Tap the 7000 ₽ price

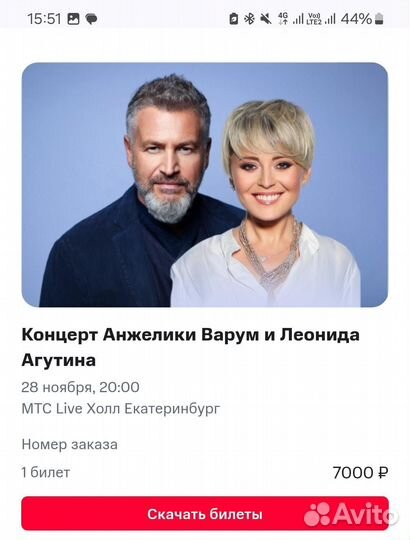coord(360,472)
